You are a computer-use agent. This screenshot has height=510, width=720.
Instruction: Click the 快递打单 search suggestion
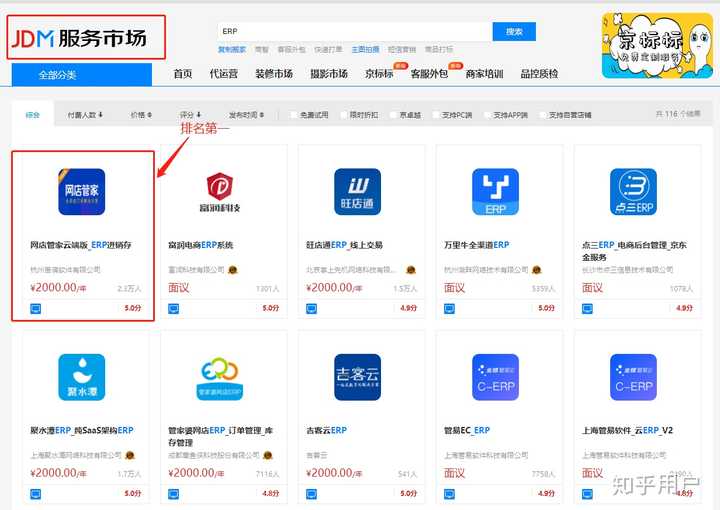point(328,50)
